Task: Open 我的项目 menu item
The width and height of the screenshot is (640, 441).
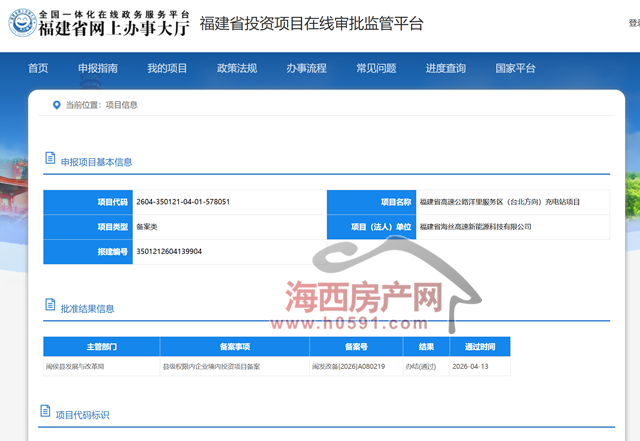Action: pos(167,68)
